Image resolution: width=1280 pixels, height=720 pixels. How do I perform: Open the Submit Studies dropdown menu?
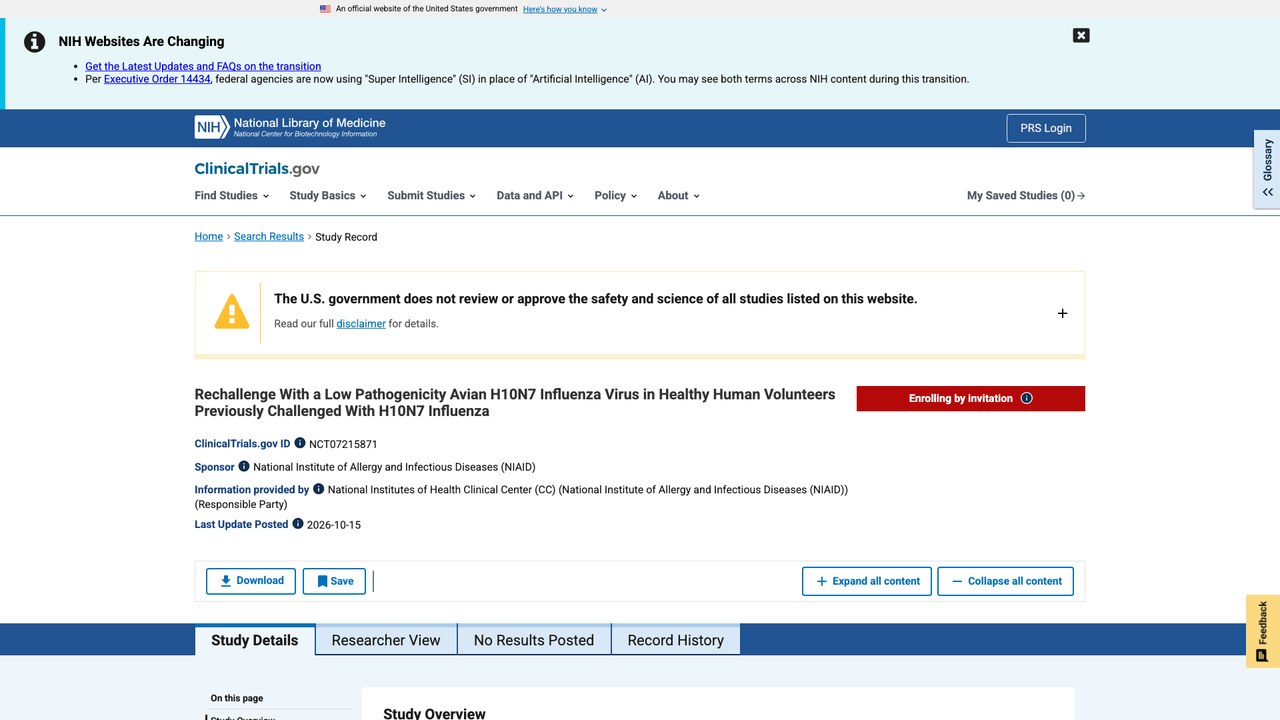click(431, 196)
